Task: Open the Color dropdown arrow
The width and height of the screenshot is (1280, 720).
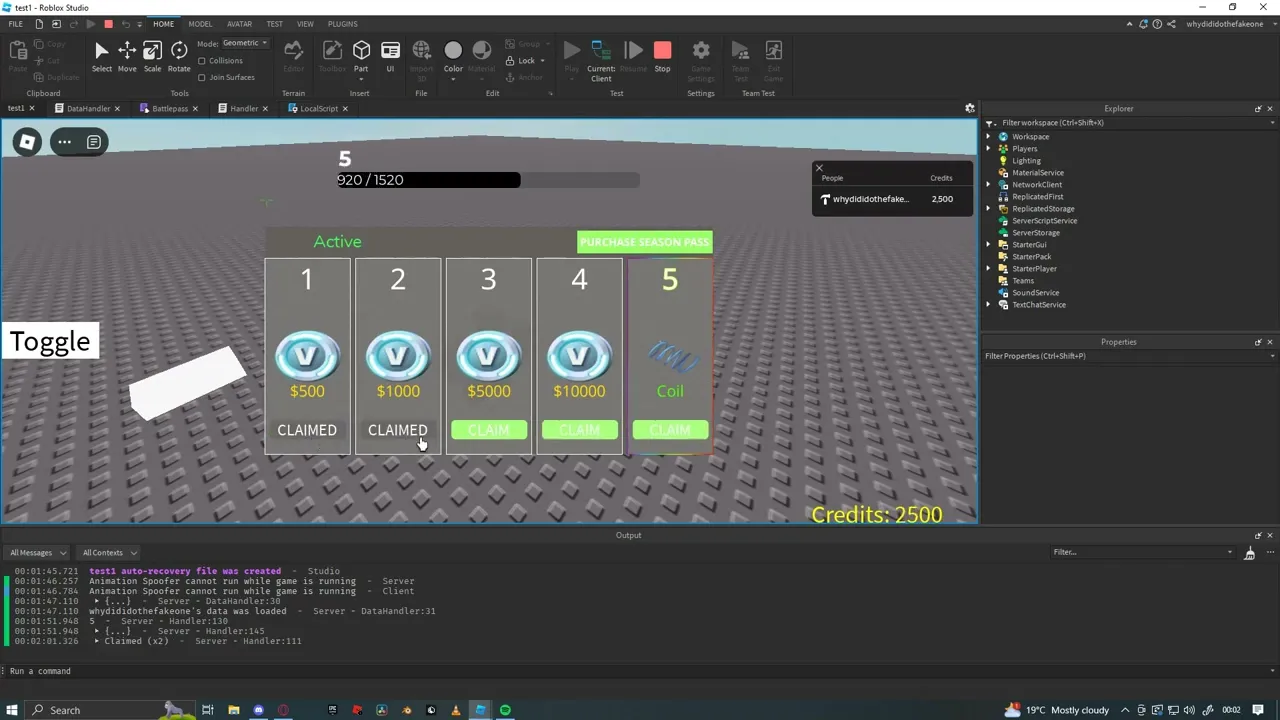Action: [x=453, y=79]
